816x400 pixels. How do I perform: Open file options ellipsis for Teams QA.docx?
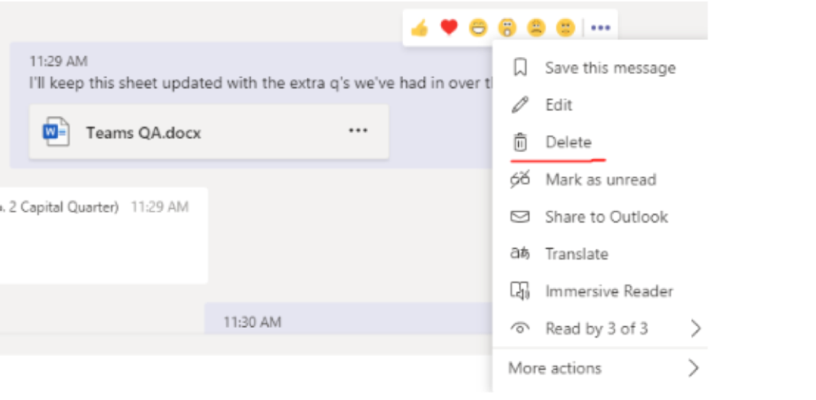(358, 131)
